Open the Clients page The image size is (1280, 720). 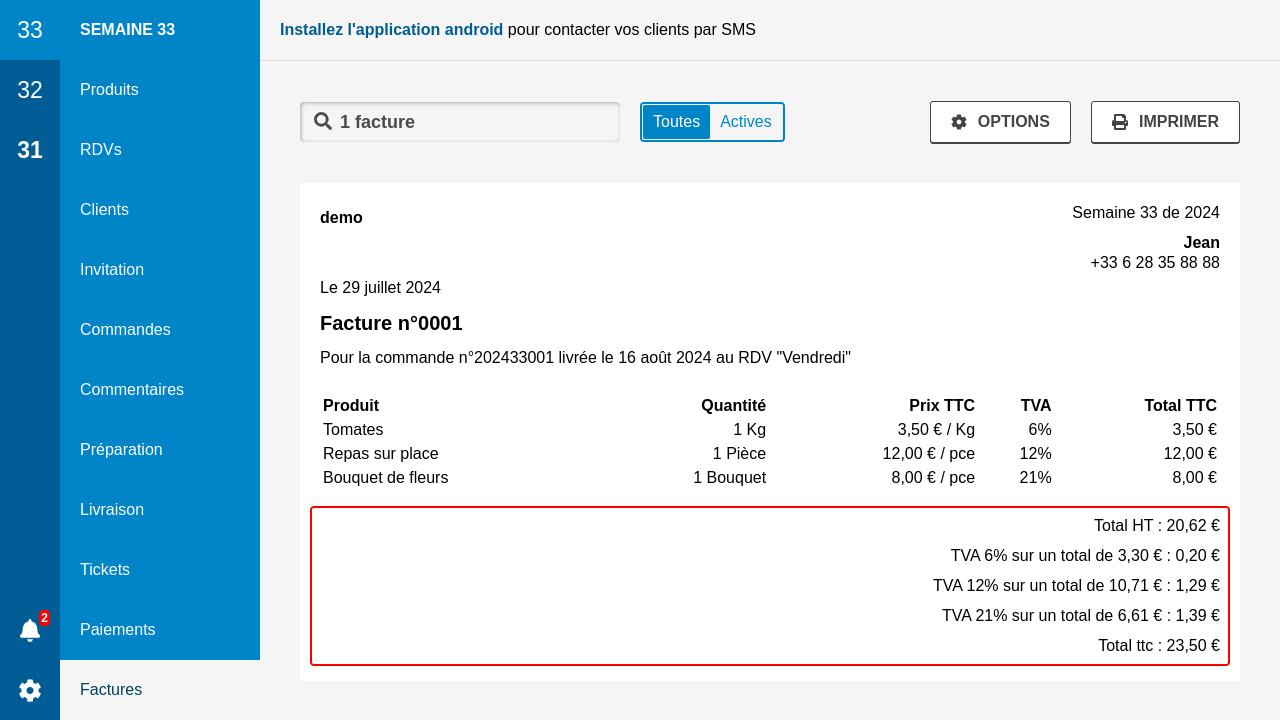pyautogui.click(x=104, y=210)
